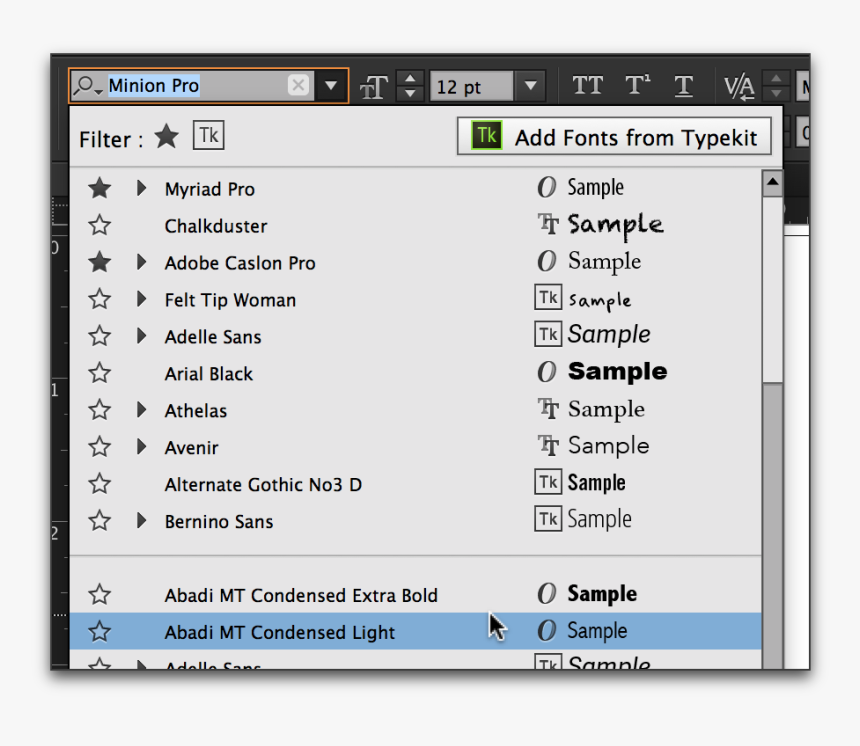Choose Adobe Caslon Pro font
860x746 pixels.
click(x=240, y=263)
